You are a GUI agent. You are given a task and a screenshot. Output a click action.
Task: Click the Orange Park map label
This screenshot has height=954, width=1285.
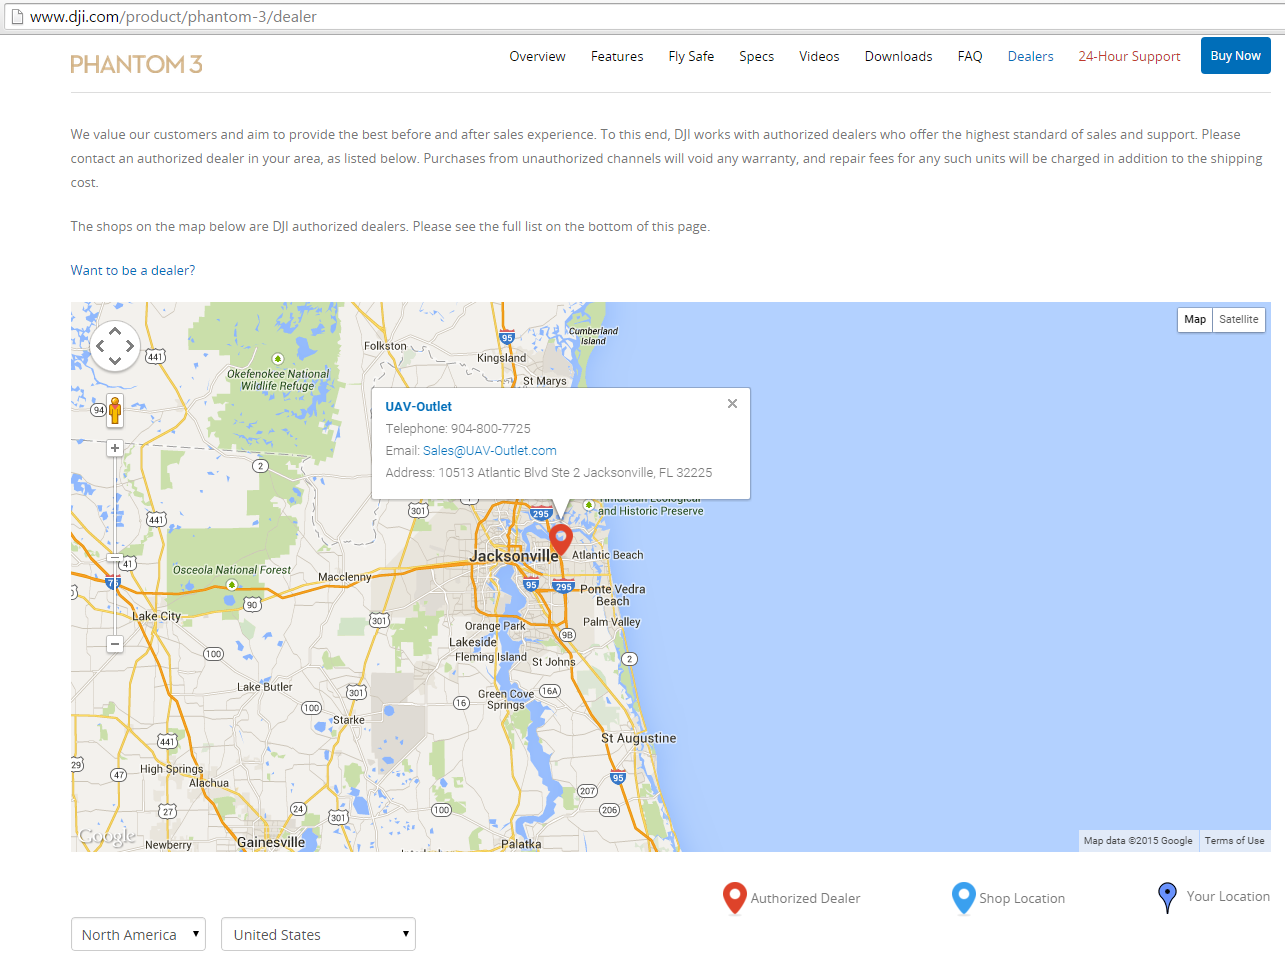[x=495, y=626]
